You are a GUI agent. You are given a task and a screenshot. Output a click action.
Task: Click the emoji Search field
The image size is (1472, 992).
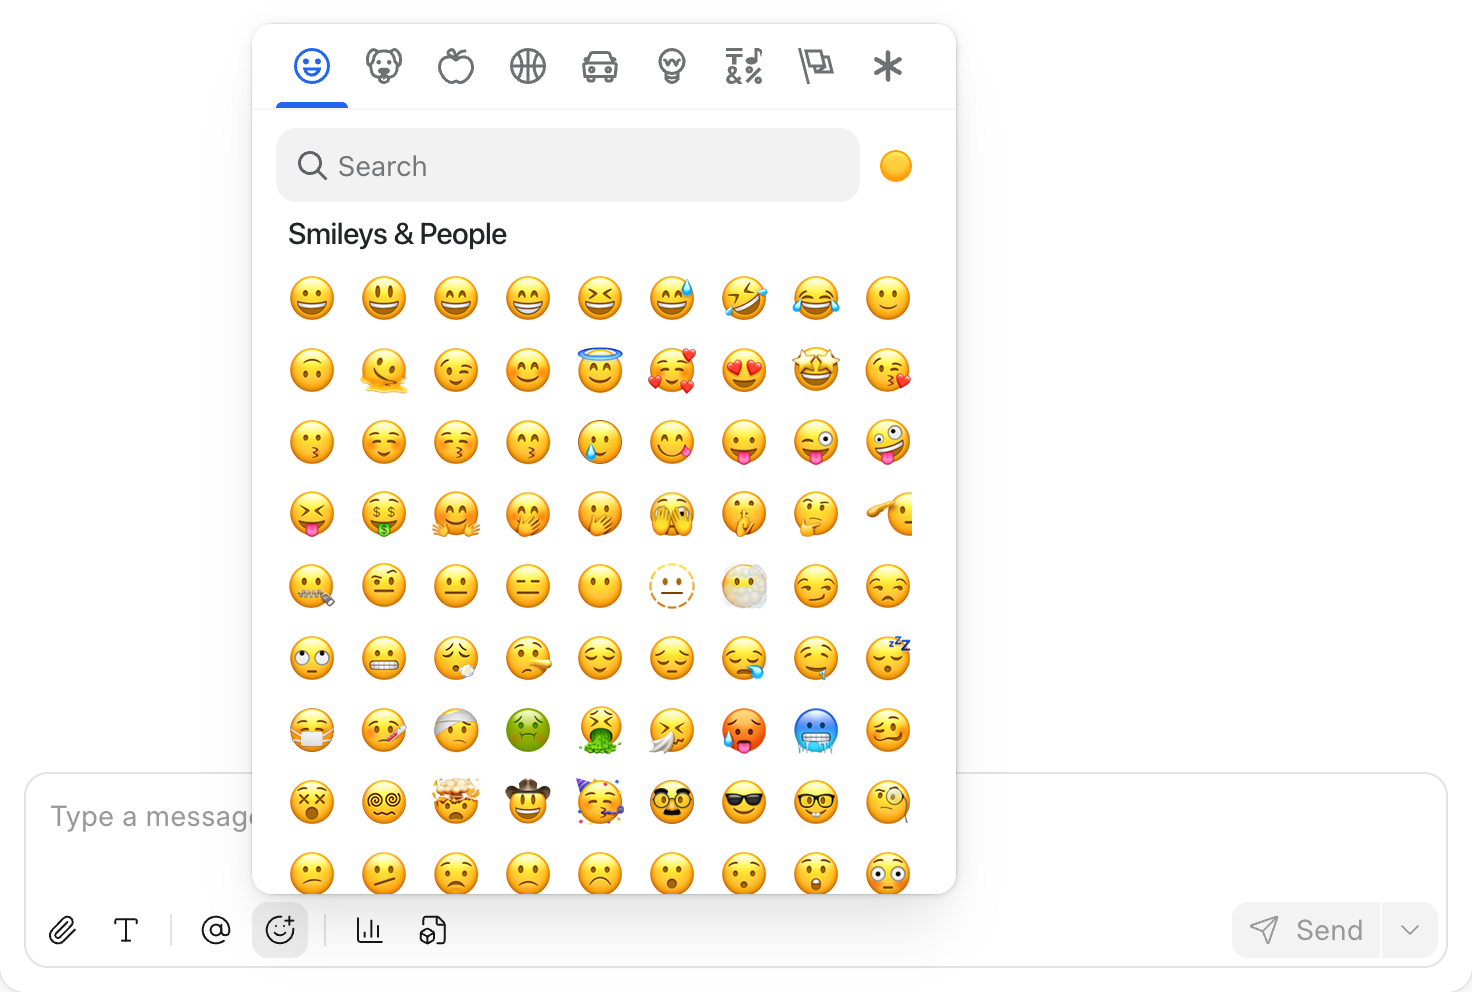point(568,165)
